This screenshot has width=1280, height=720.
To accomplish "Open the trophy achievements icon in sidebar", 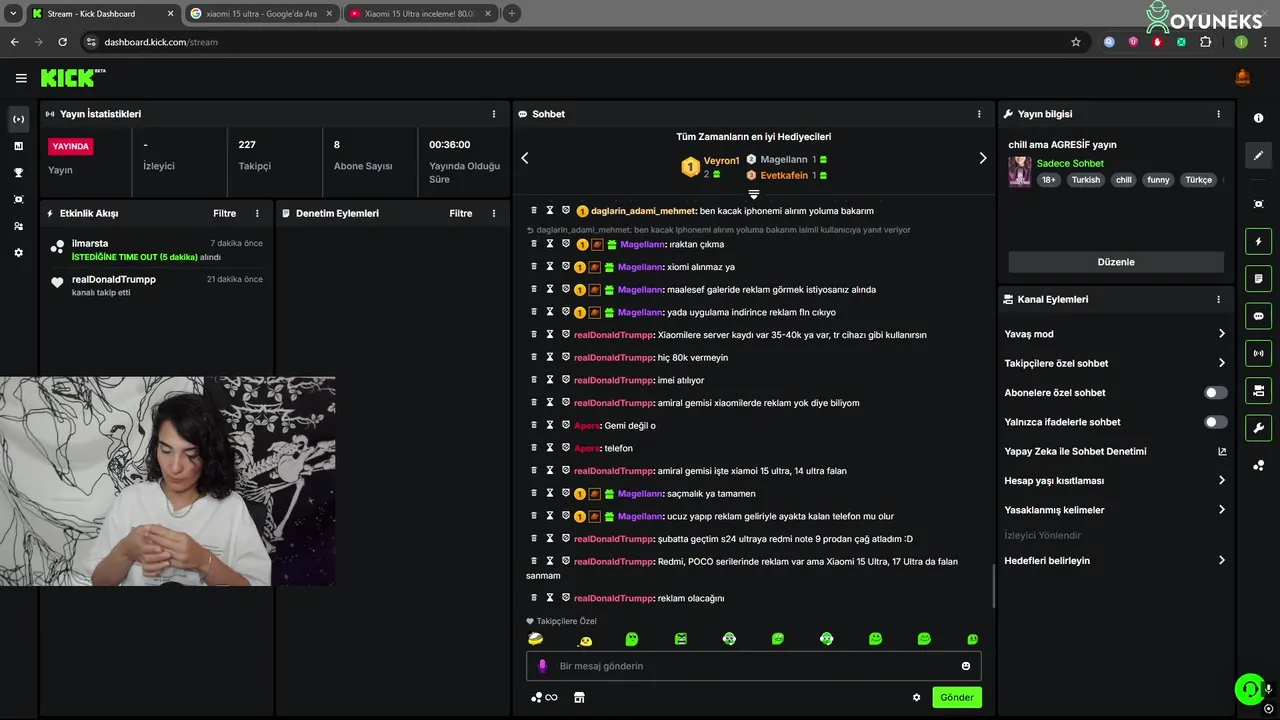I will (x=18, y=173).
